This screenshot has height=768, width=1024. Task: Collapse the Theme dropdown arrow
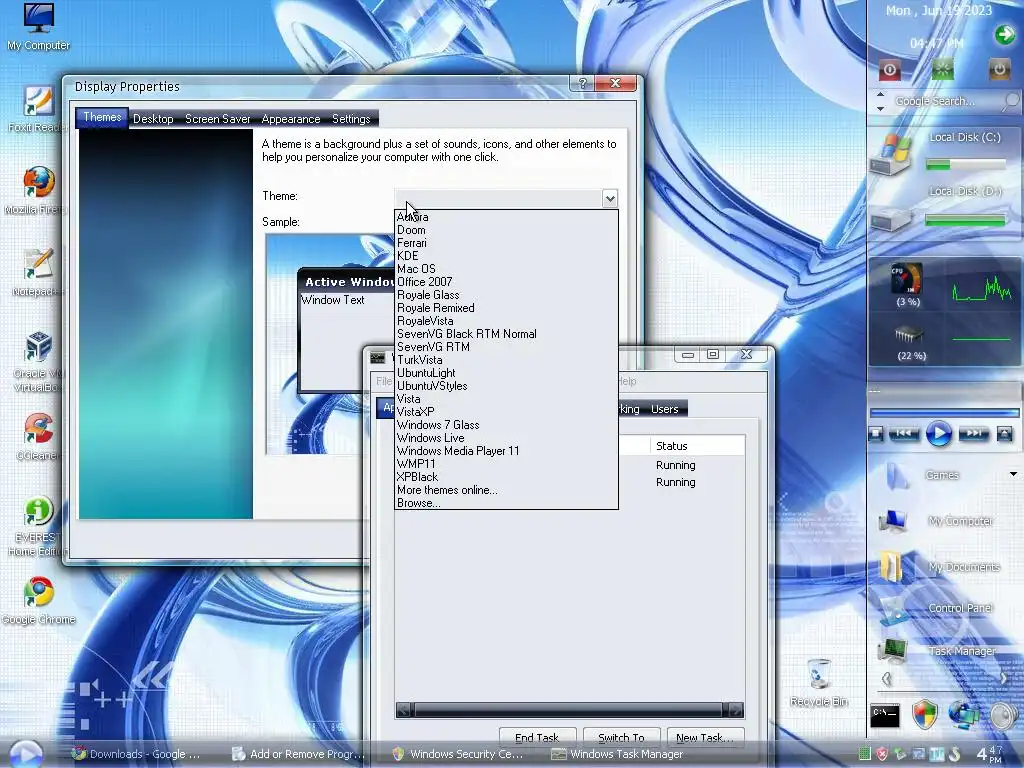[x=609, y=199]
